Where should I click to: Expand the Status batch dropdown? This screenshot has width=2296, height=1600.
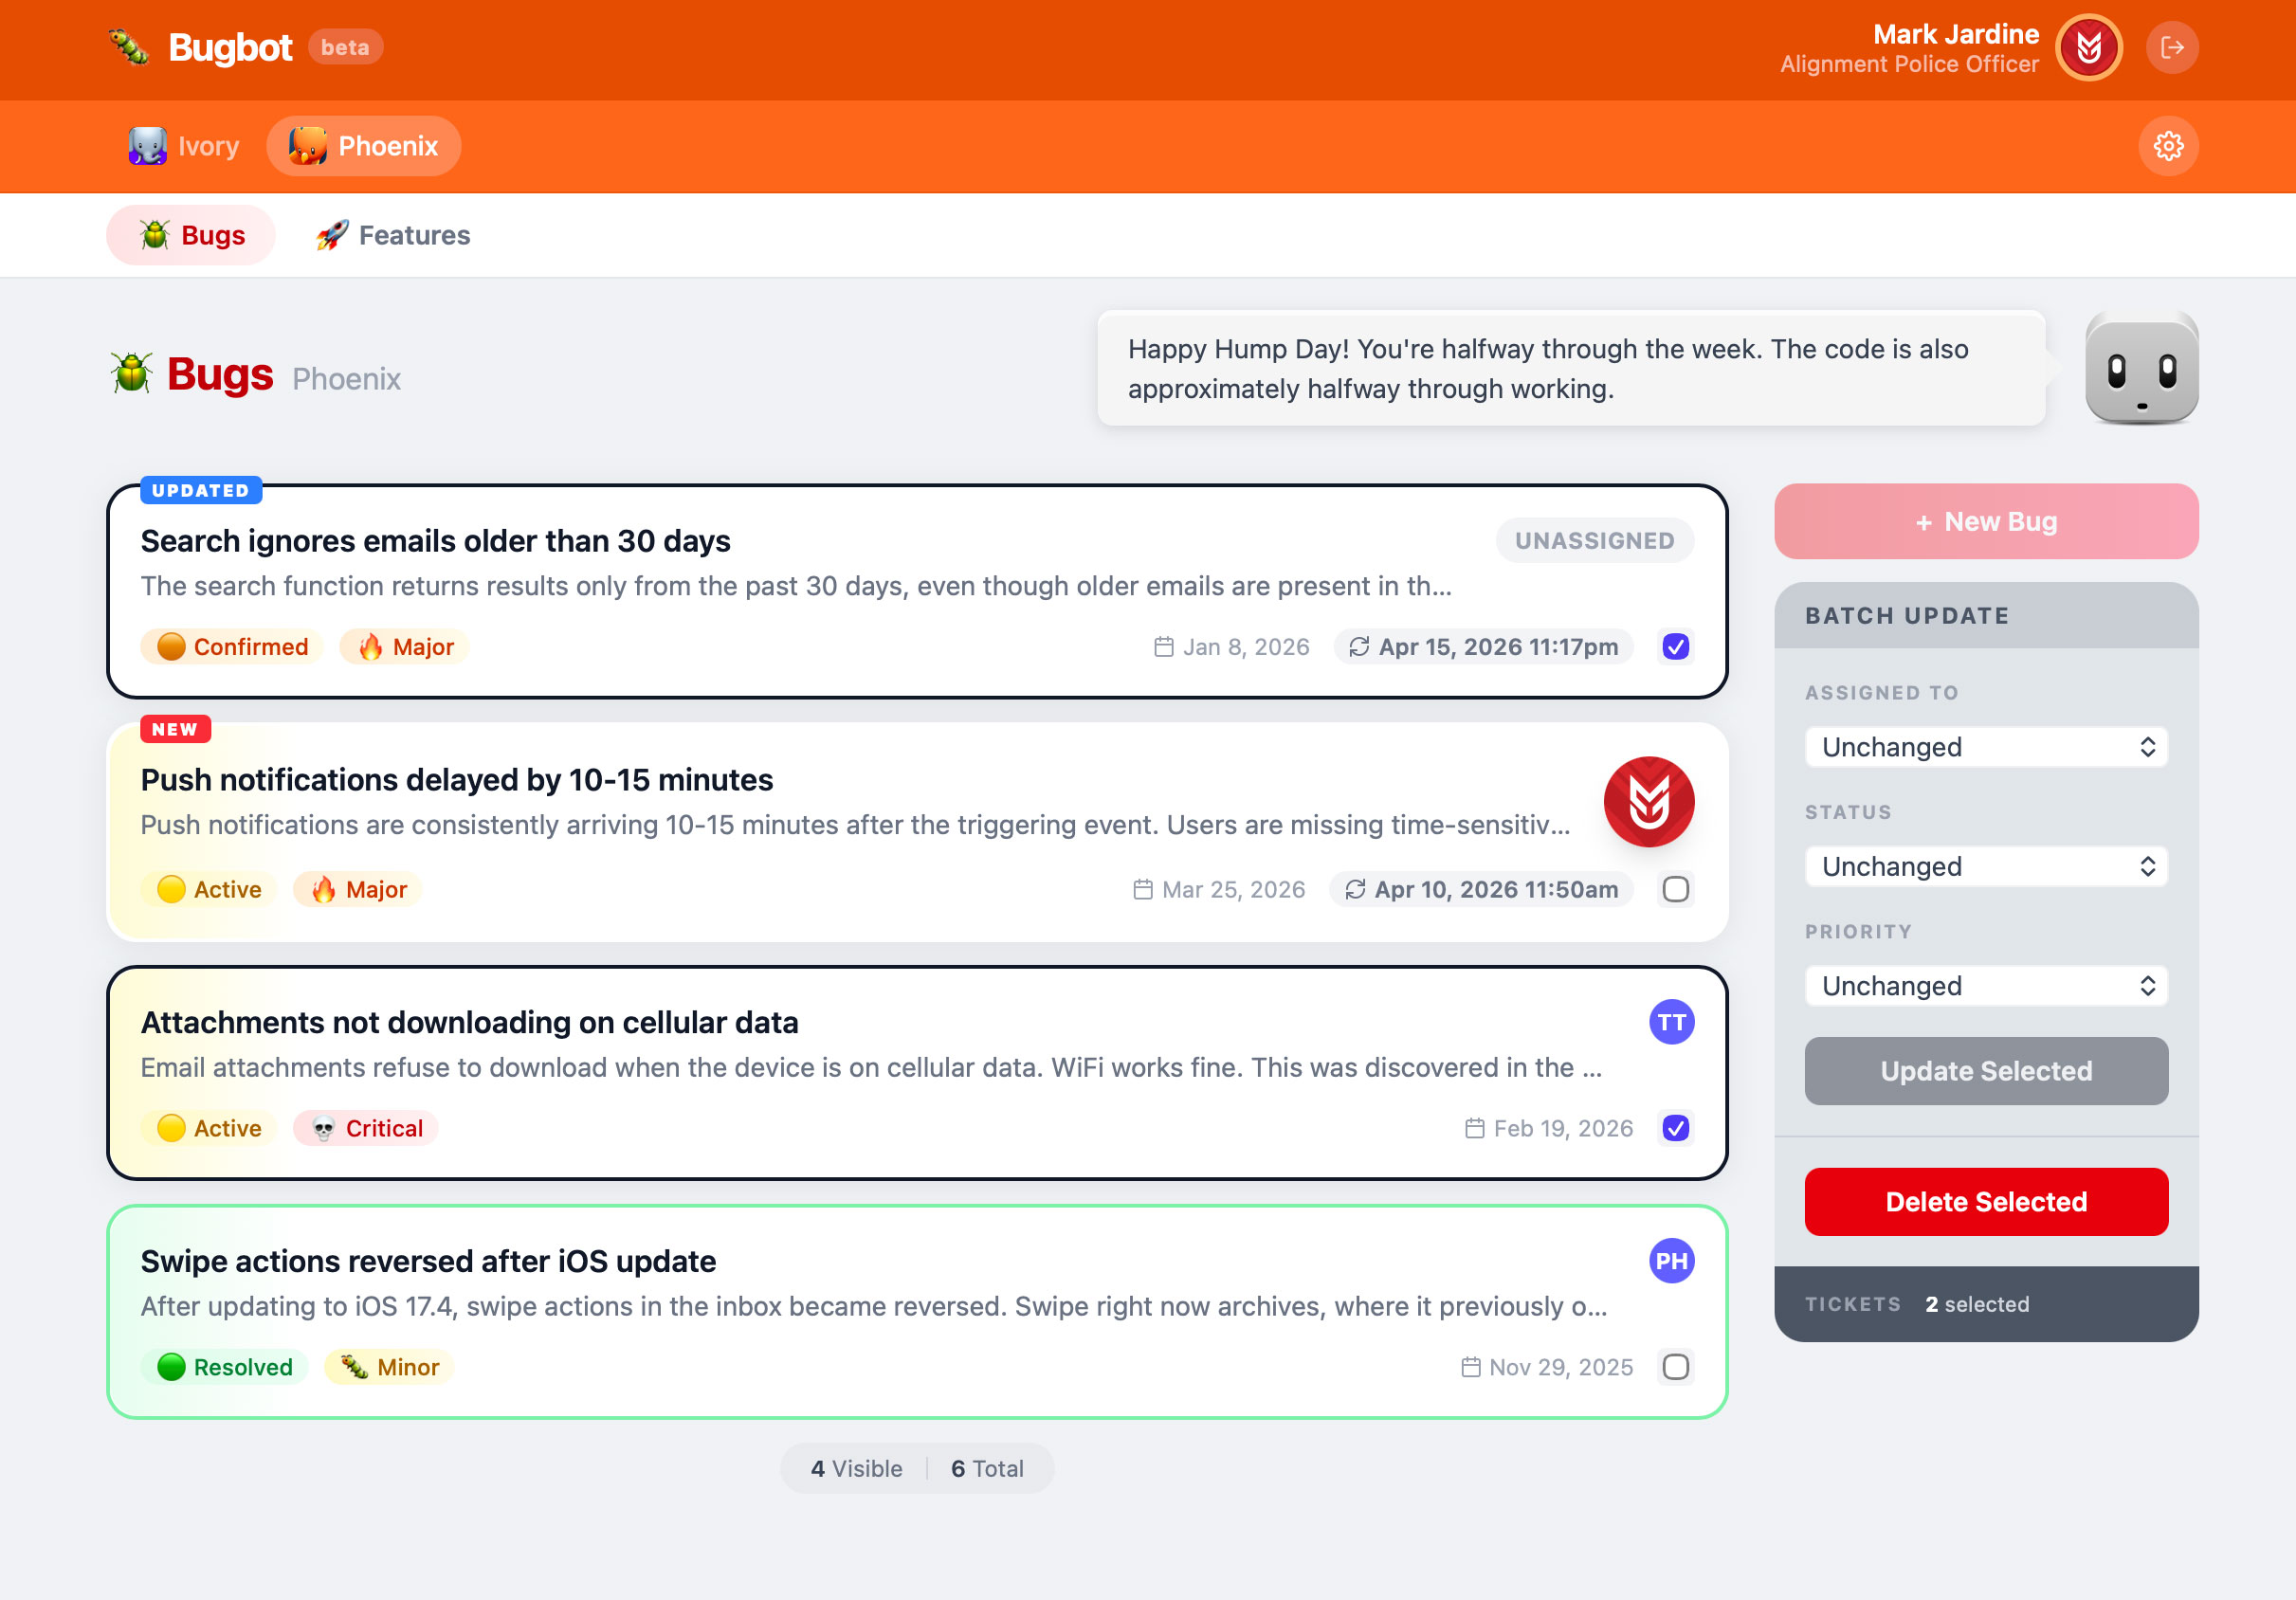(x=1985, y=866)
